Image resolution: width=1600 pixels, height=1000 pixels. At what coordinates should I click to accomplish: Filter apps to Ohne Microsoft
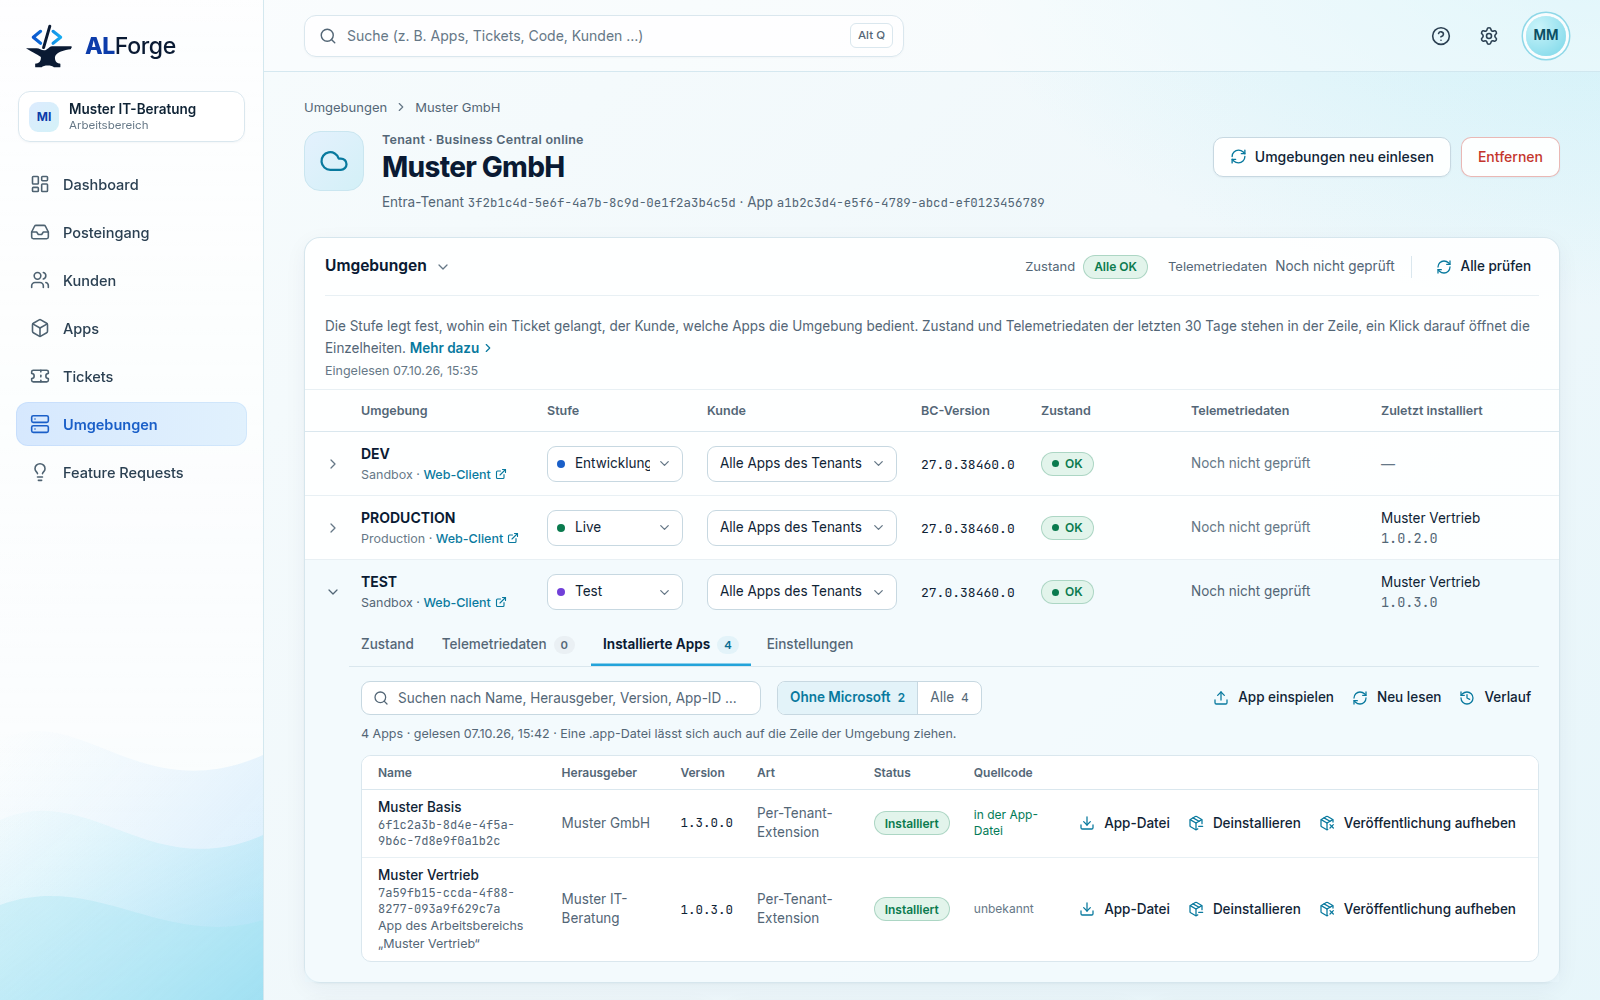click(847, 698)
